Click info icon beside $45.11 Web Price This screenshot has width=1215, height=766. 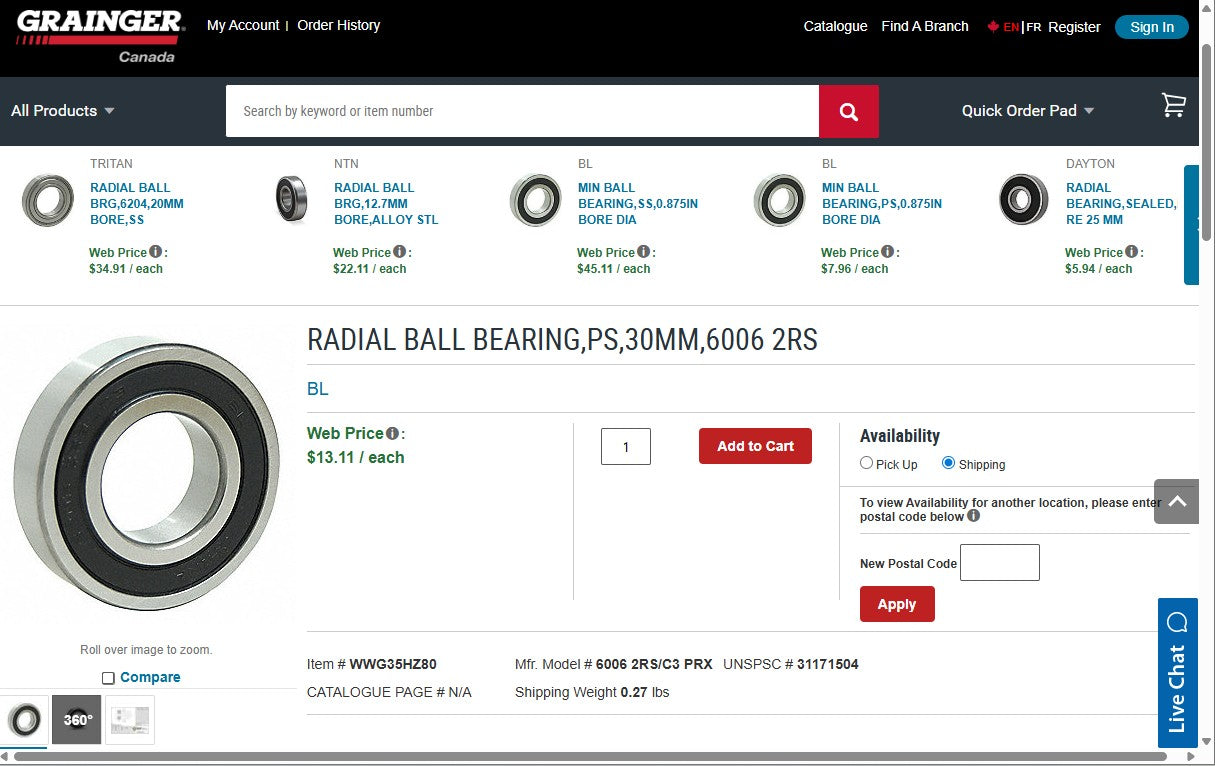(644, 252)
